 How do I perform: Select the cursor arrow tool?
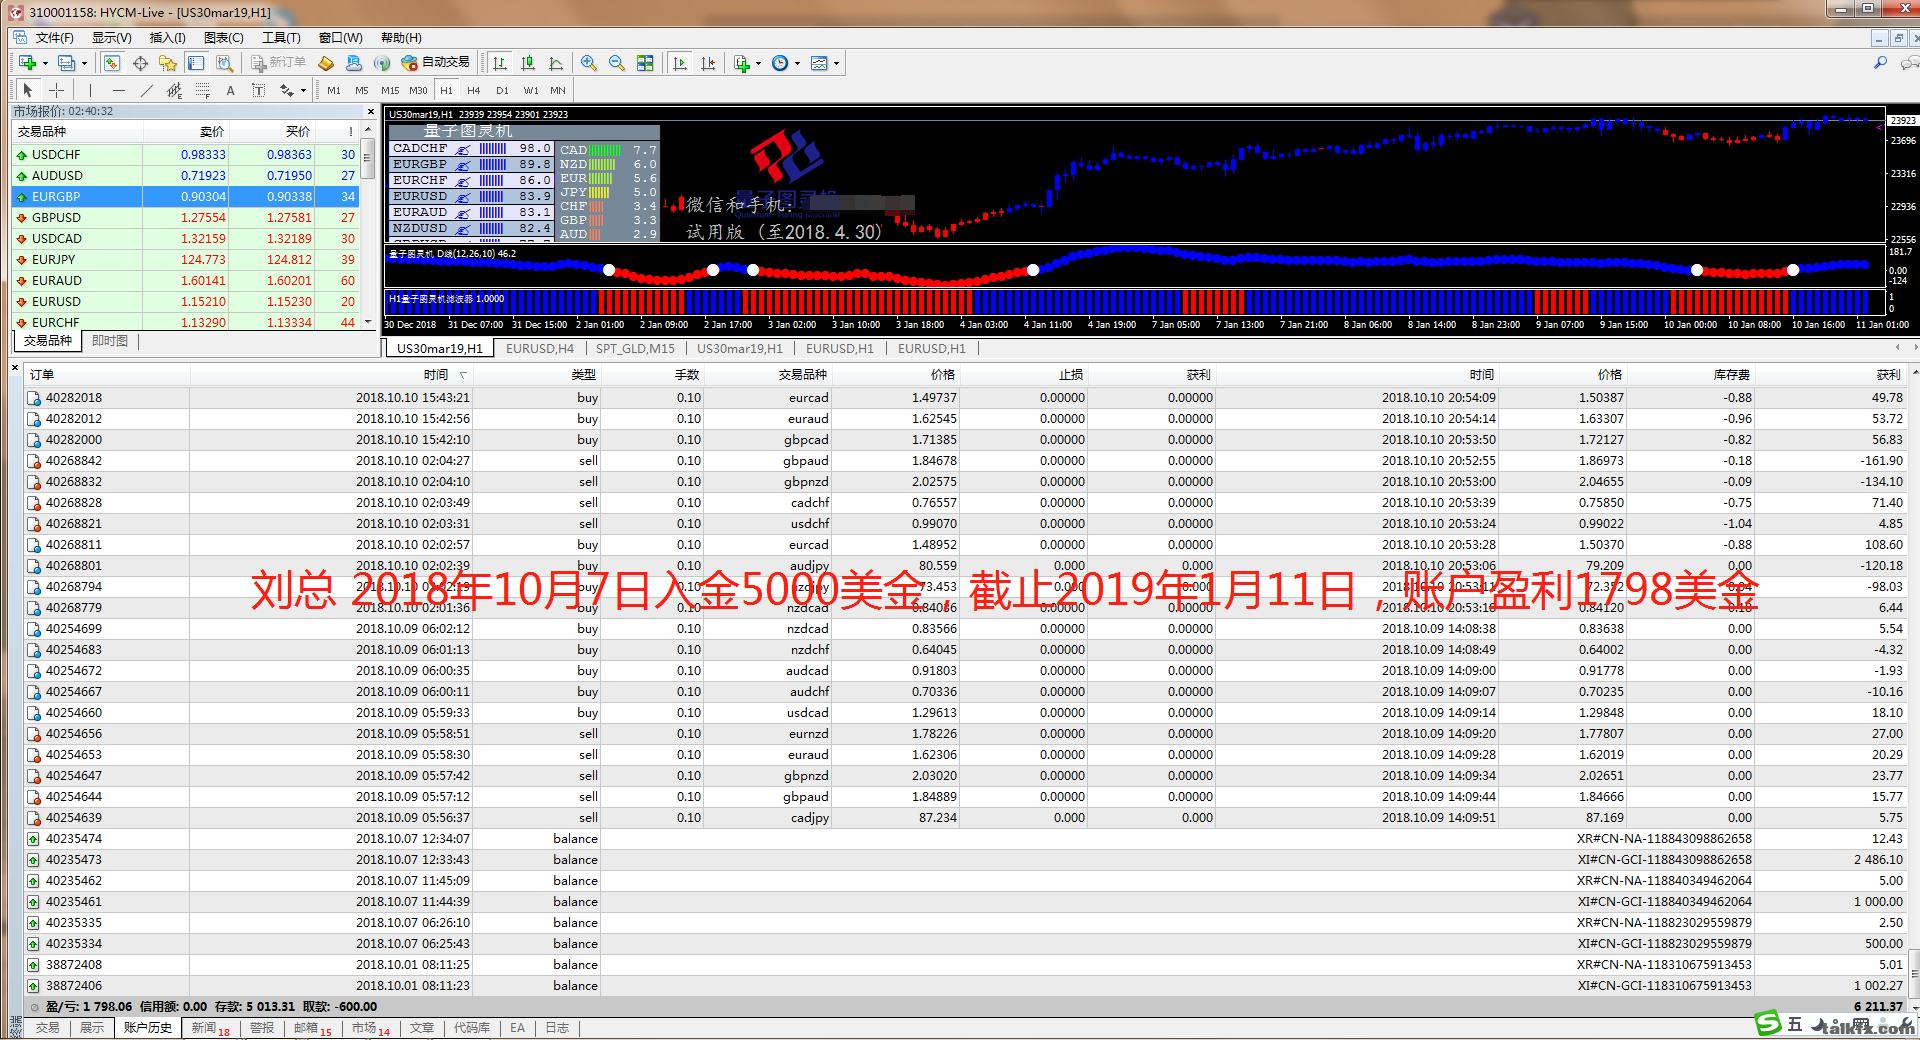click(28, 90)
